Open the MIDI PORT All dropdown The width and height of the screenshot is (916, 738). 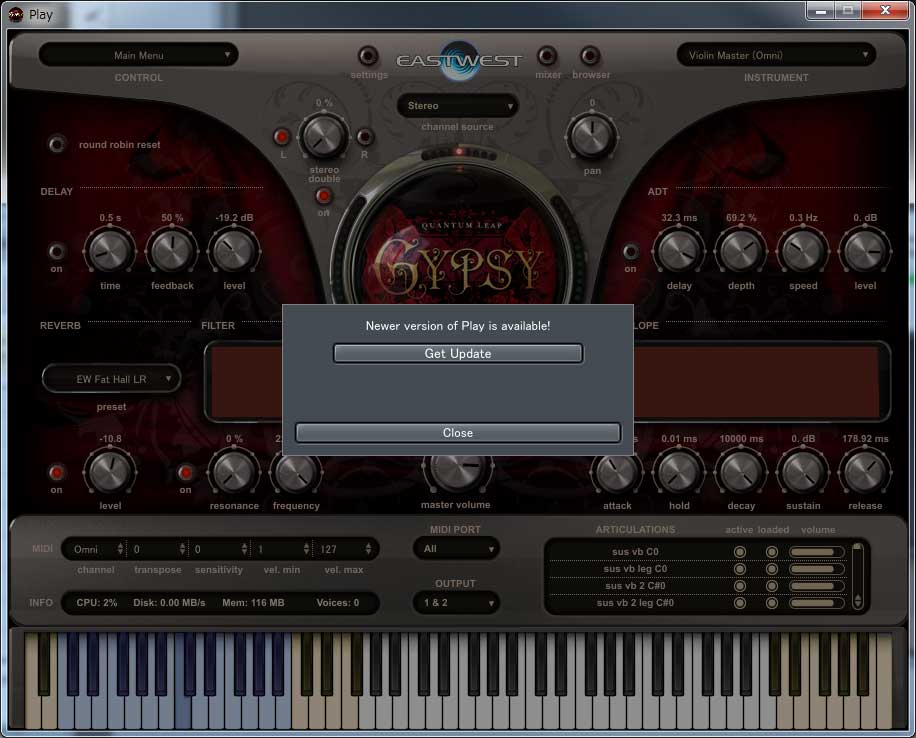pos(456,549)
